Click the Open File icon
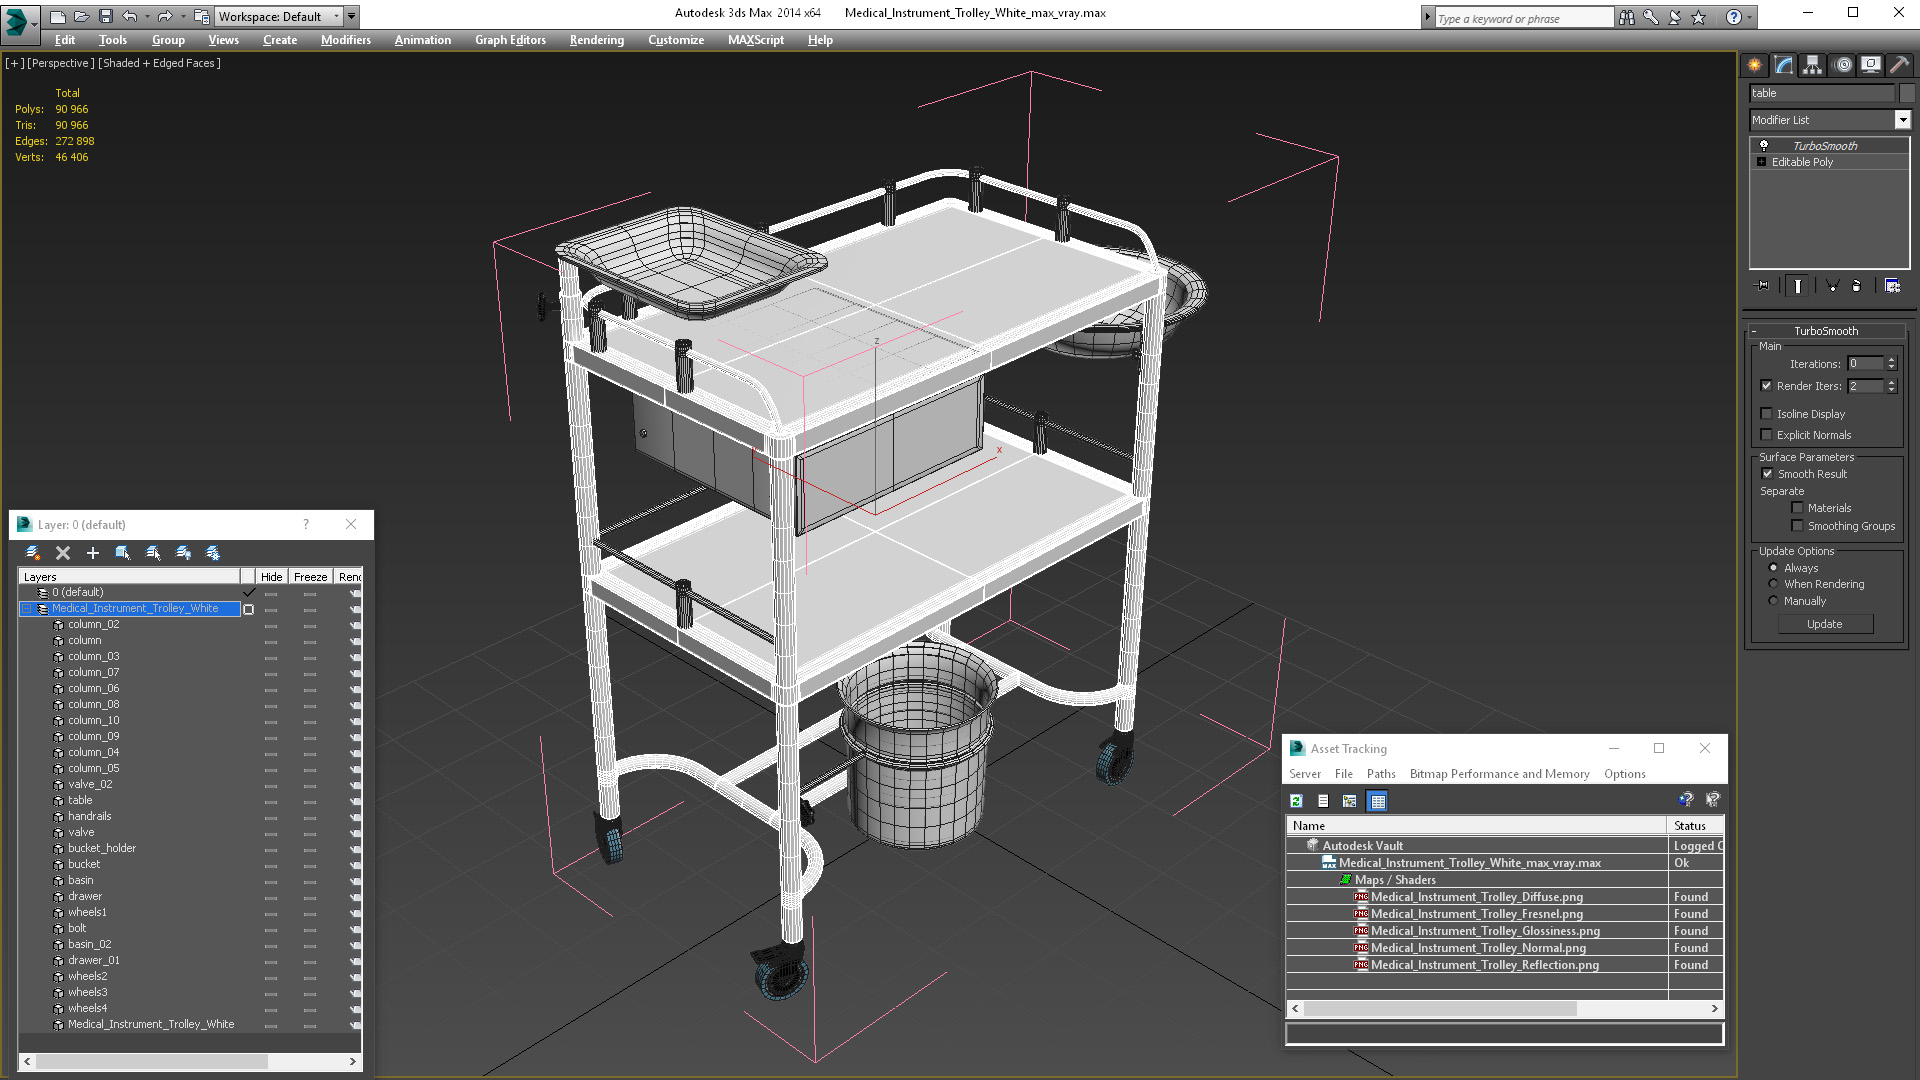The width and height of the screenshot is (1920, 1080). click(82, 16)
